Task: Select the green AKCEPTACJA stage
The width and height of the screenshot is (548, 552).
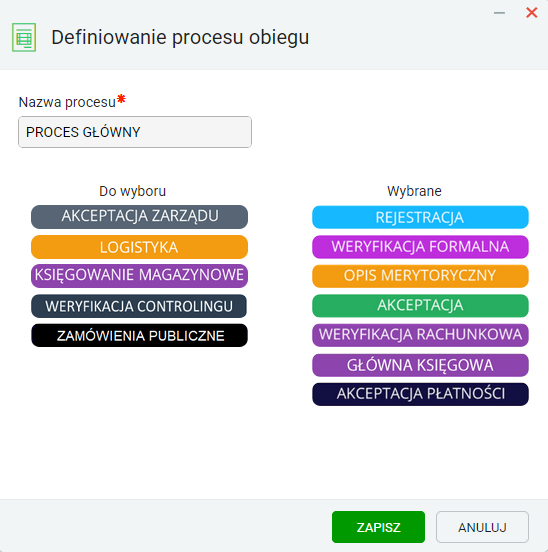Action: [x=420, y=306]
